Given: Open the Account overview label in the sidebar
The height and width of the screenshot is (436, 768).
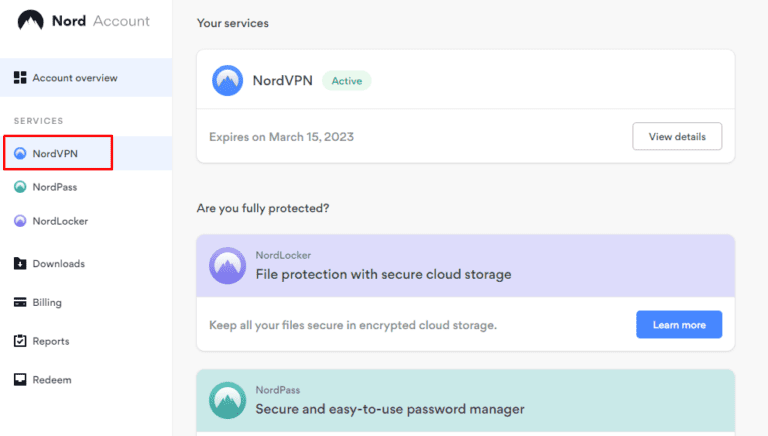Looking at the screenshot, I should point(75,78).
